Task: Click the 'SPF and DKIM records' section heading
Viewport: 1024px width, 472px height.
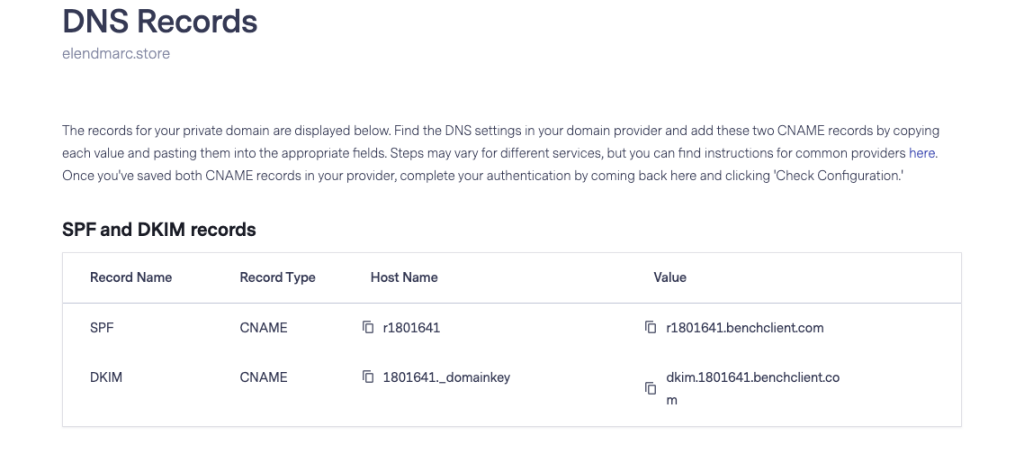Action: pyautogui.click(x=159, y=230)
